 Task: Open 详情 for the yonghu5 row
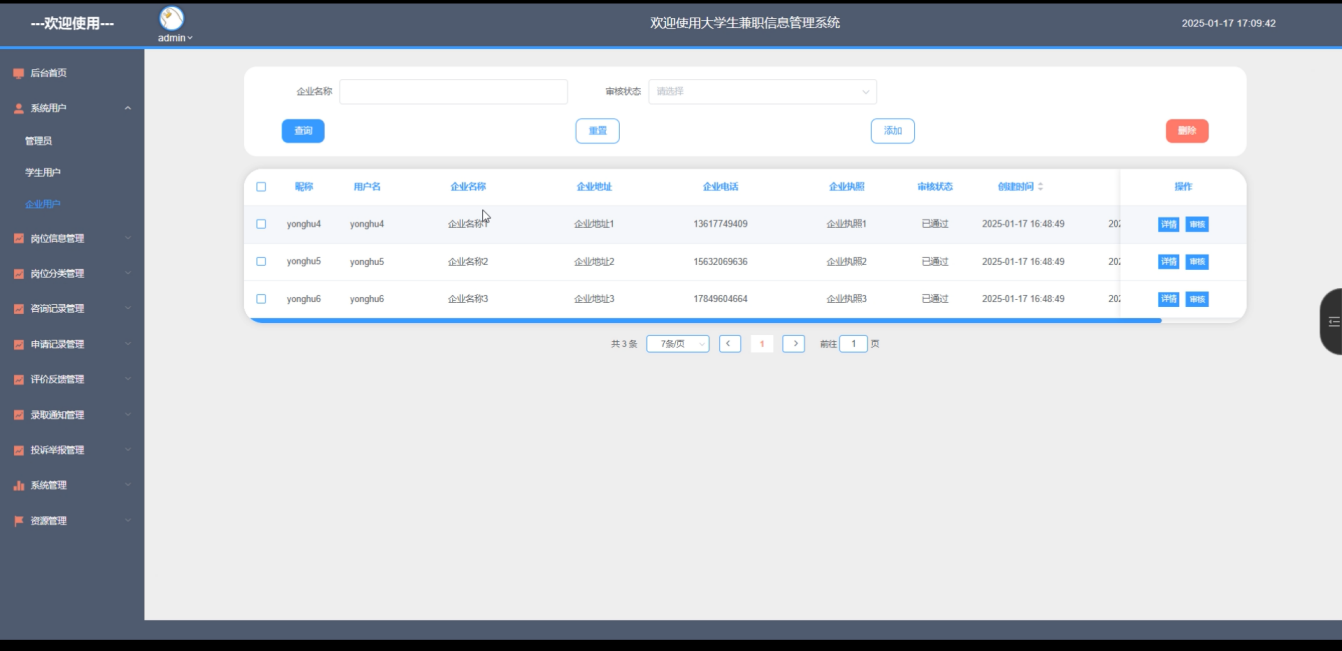pos(1169,262)
